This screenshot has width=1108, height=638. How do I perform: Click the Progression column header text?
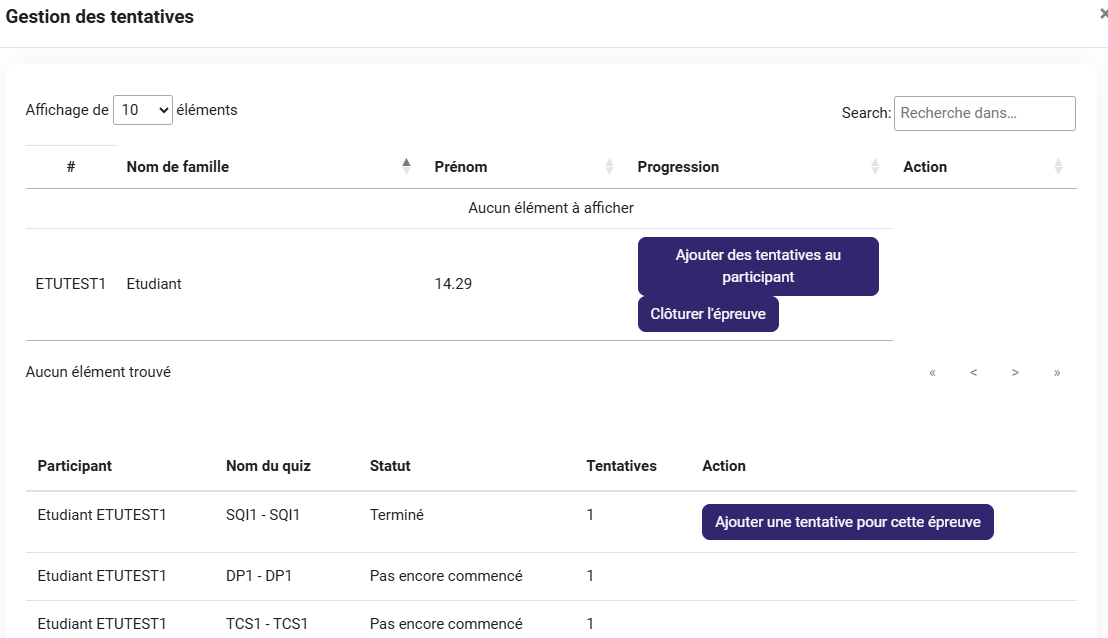pyautogui.click(x=678, y=167)
